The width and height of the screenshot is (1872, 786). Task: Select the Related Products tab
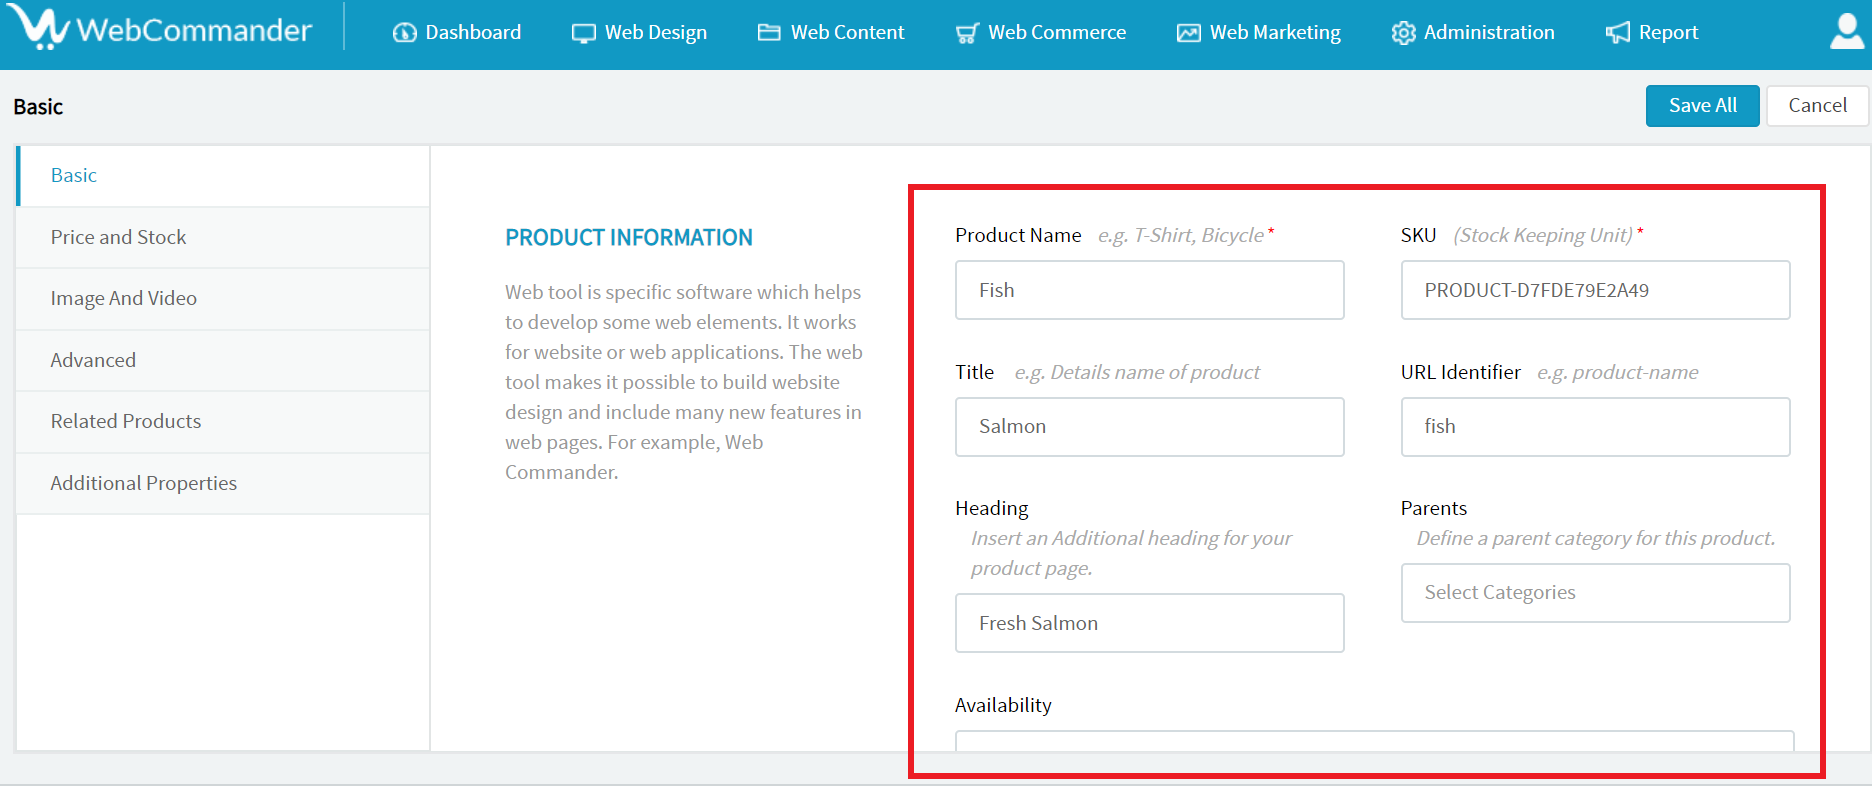click(126, 421)
